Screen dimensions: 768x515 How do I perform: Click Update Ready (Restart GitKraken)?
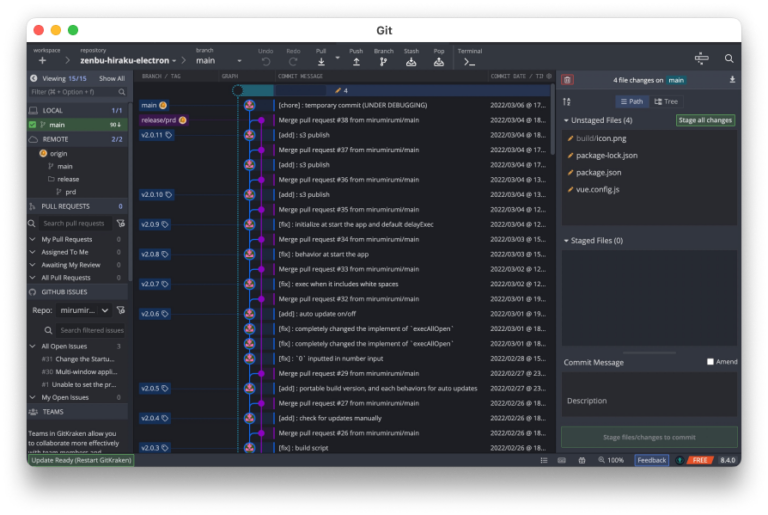click(81, 460)
